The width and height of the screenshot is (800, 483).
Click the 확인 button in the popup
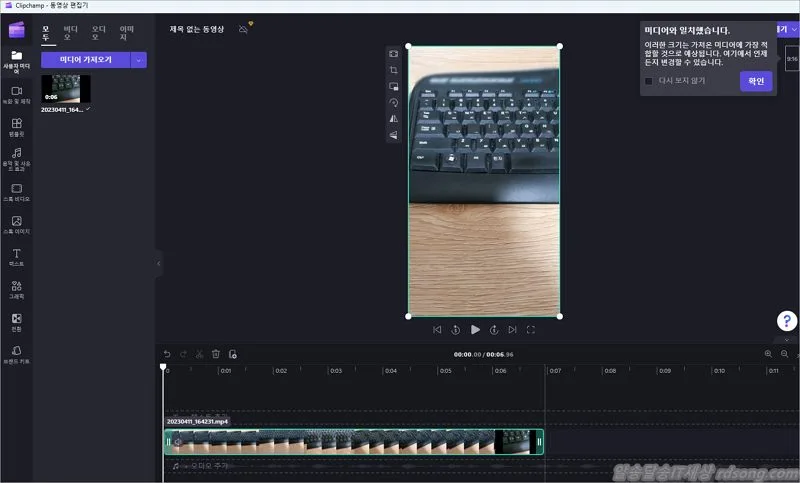point(755,81)
